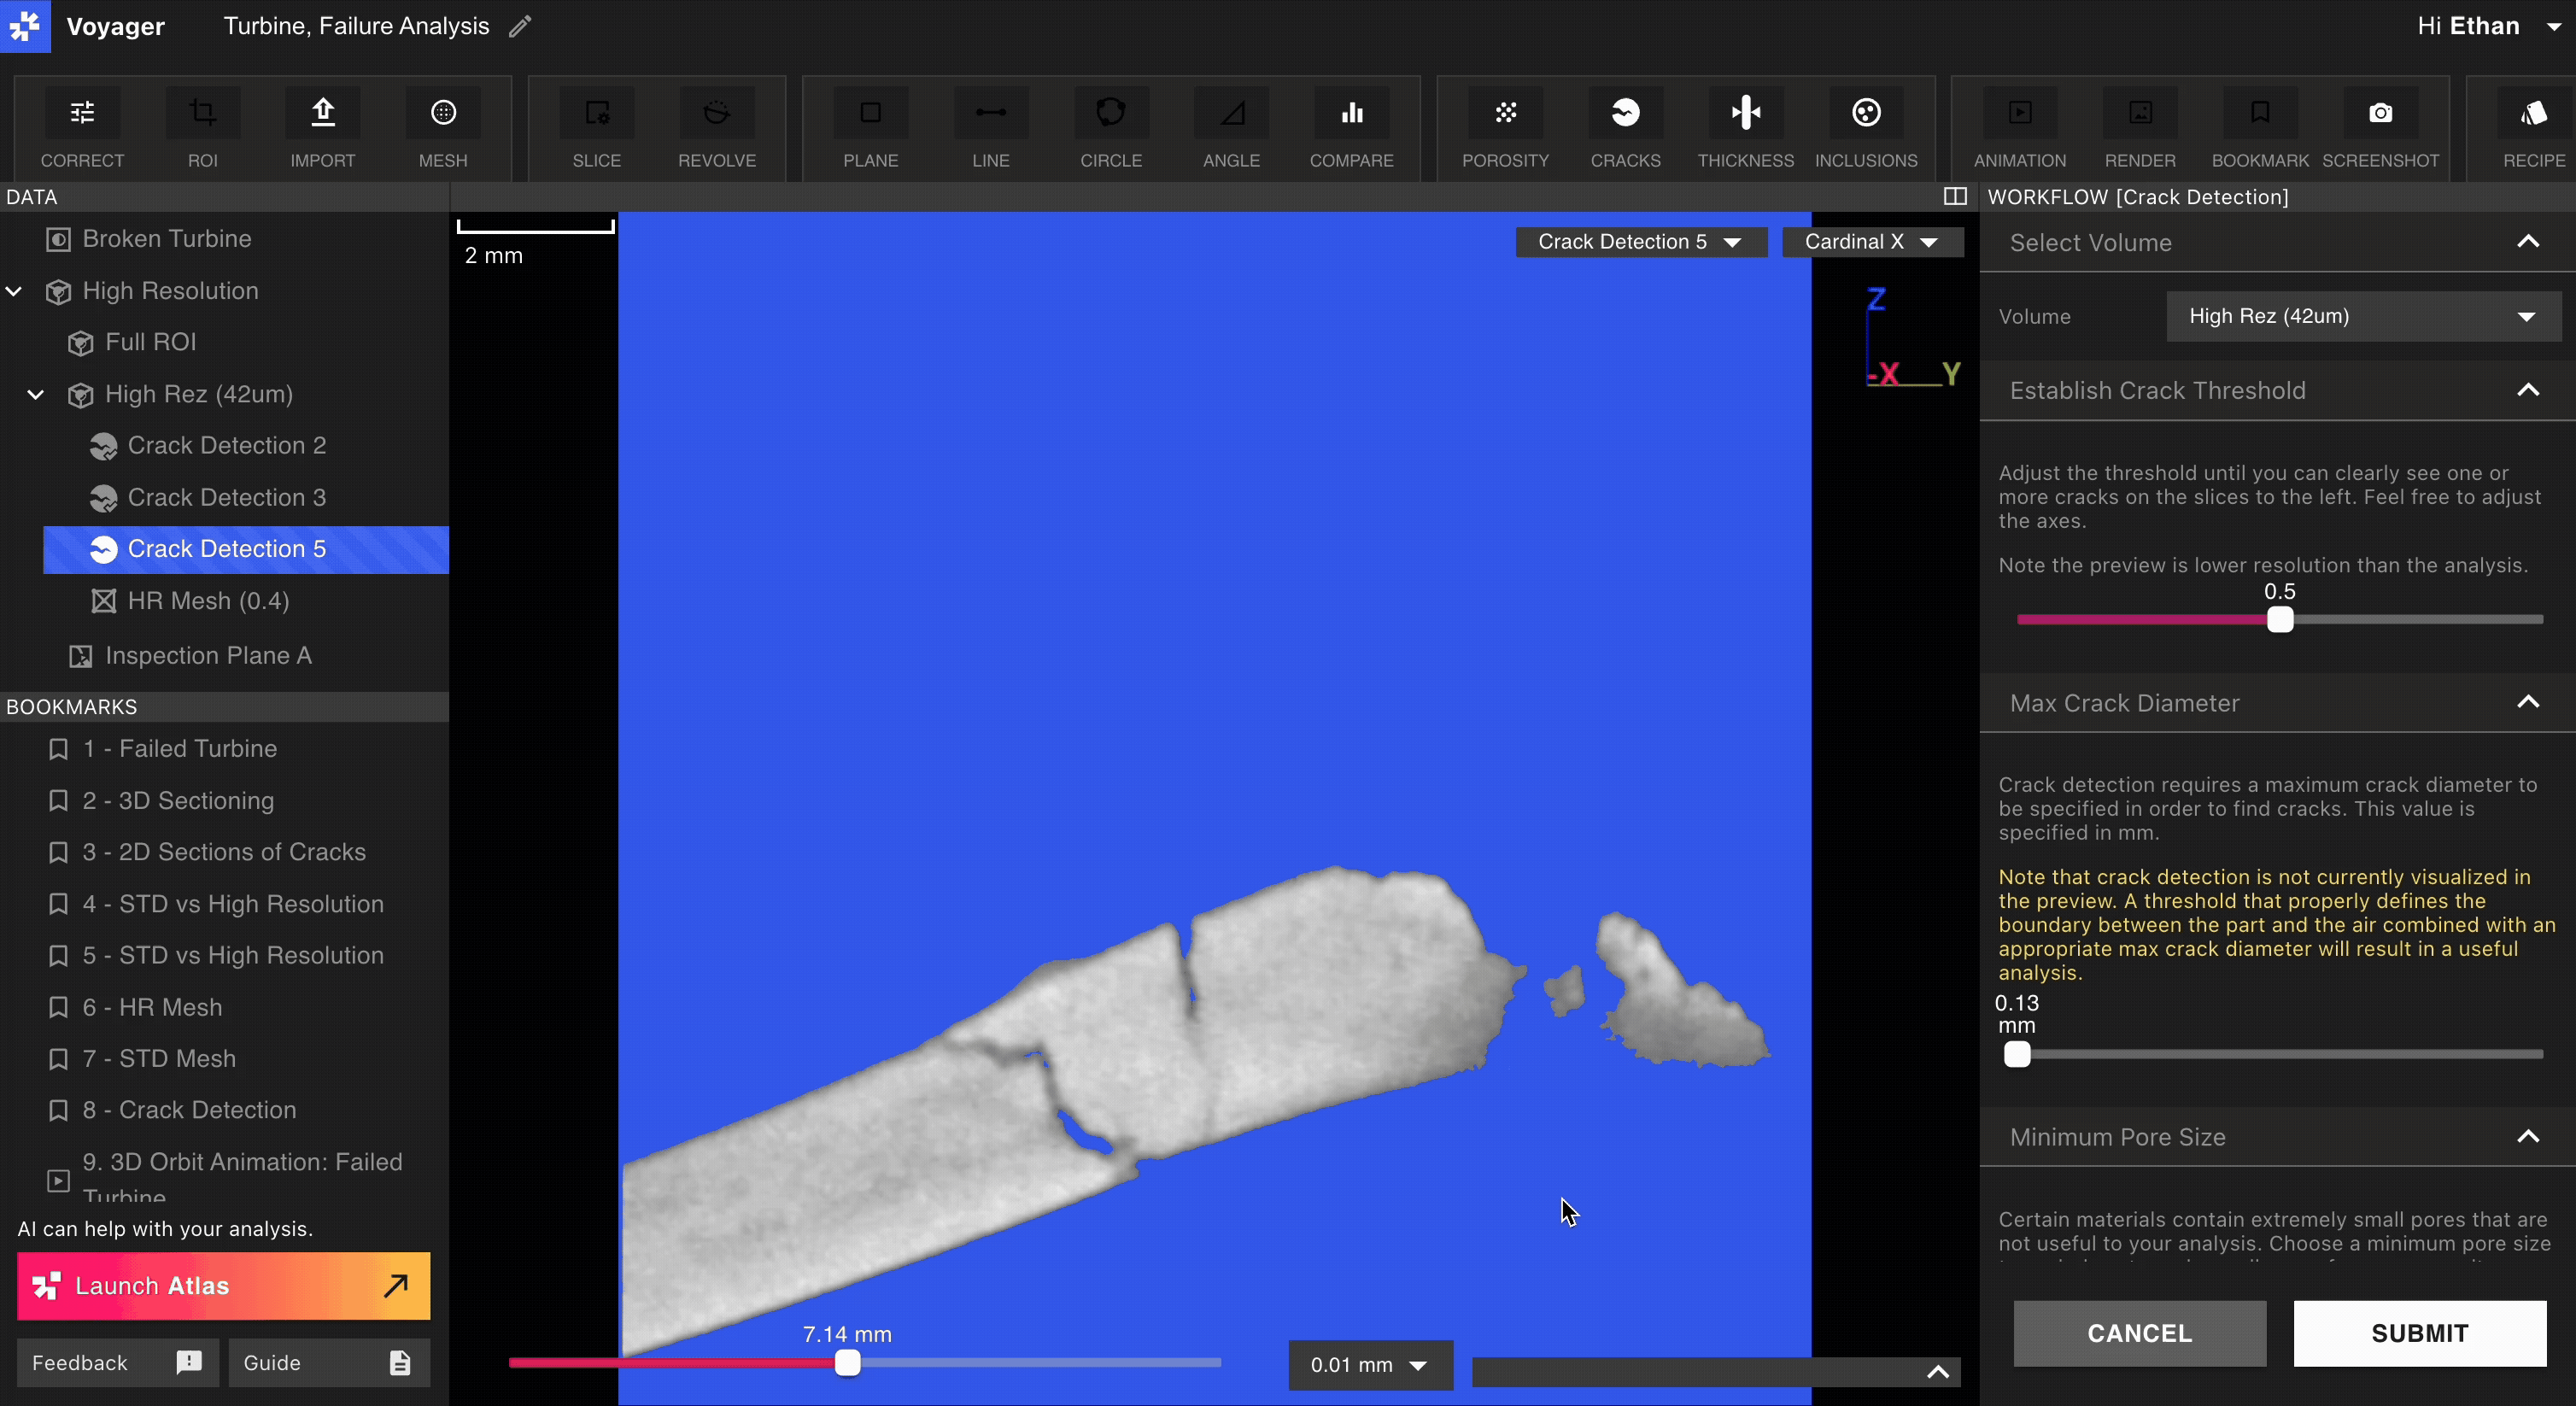
Task: Start the ANIMATION tool
Action: pos(2021,128)
